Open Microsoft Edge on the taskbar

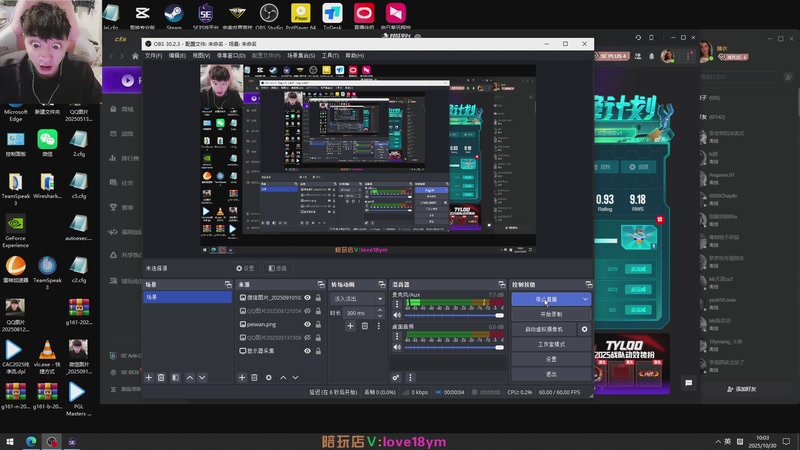[x=31, y=442]
